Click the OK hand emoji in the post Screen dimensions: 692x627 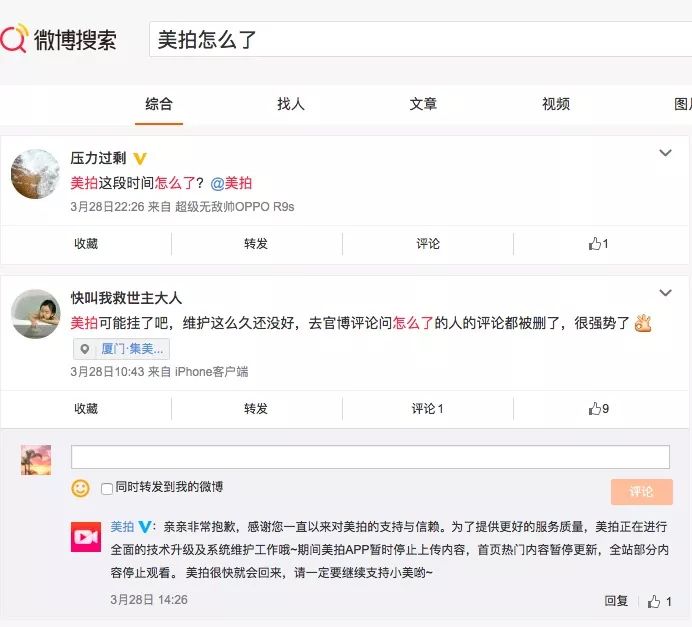[643, 323]
